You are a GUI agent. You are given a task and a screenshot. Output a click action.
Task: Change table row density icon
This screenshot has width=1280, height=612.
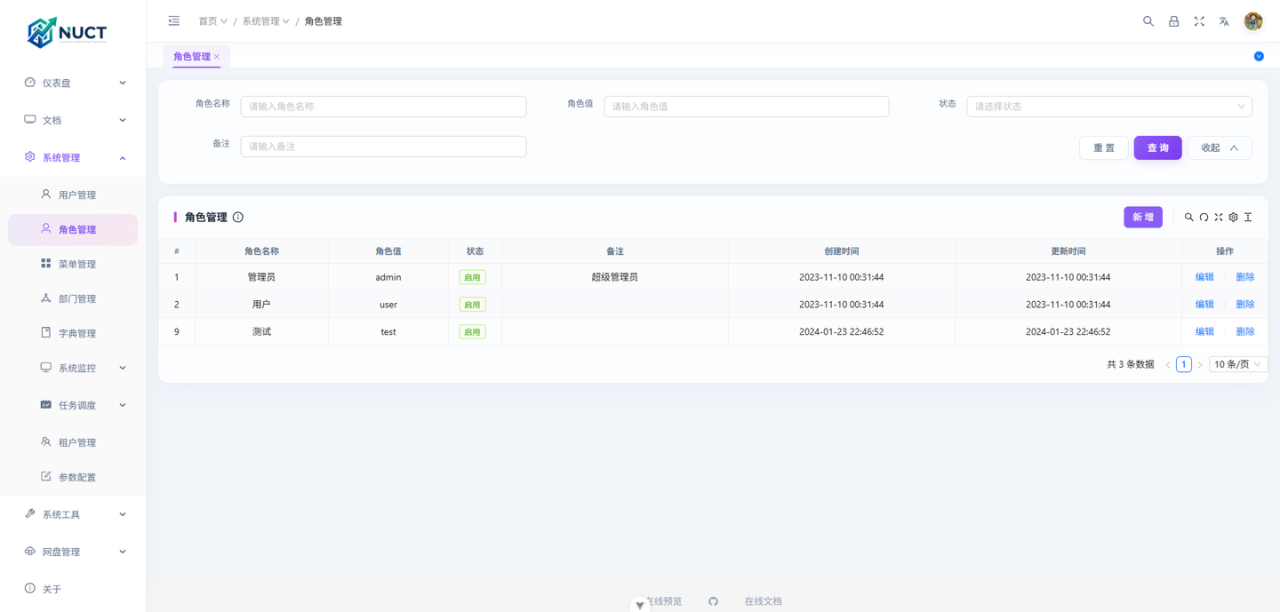tap(1248, 217)
